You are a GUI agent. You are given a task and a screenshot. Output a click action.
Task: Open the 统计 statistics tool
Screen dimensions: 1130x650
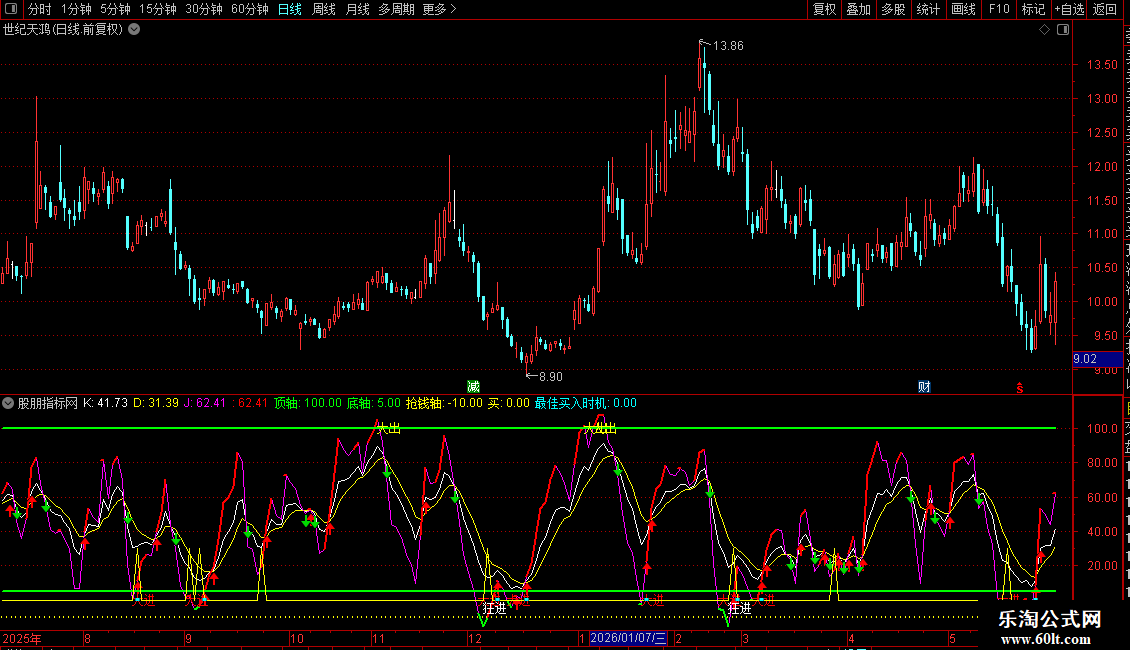[928, 9]
